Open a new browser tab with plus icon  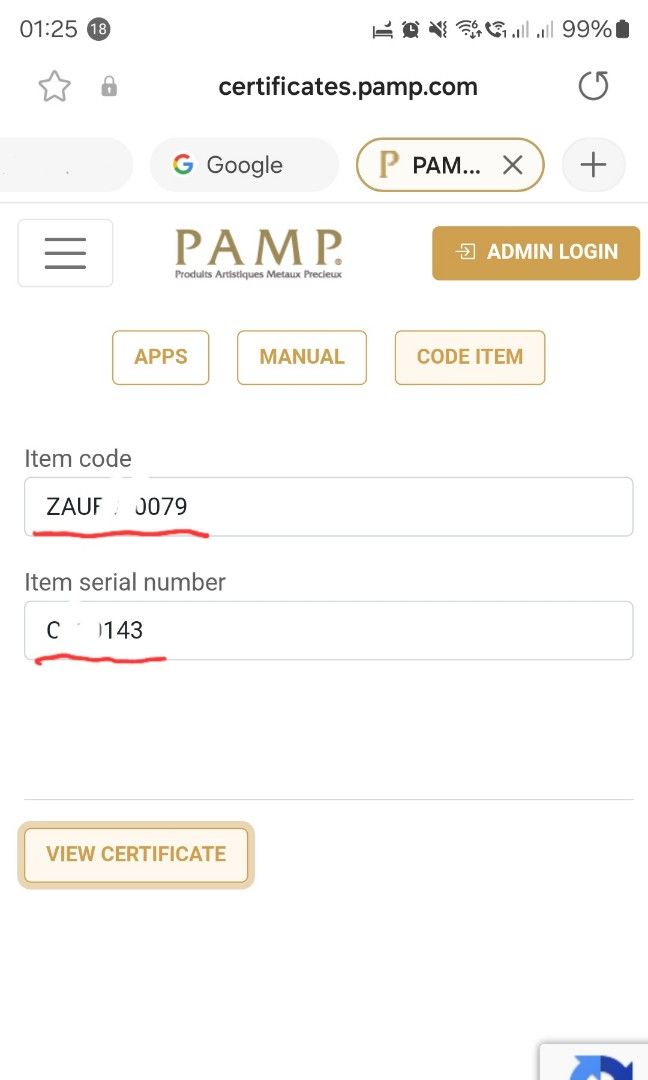click(594, 164)
